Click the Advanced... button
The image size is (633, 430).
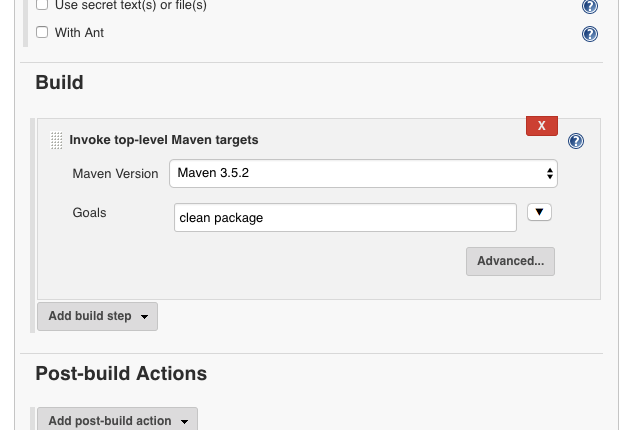pos(510,261)
